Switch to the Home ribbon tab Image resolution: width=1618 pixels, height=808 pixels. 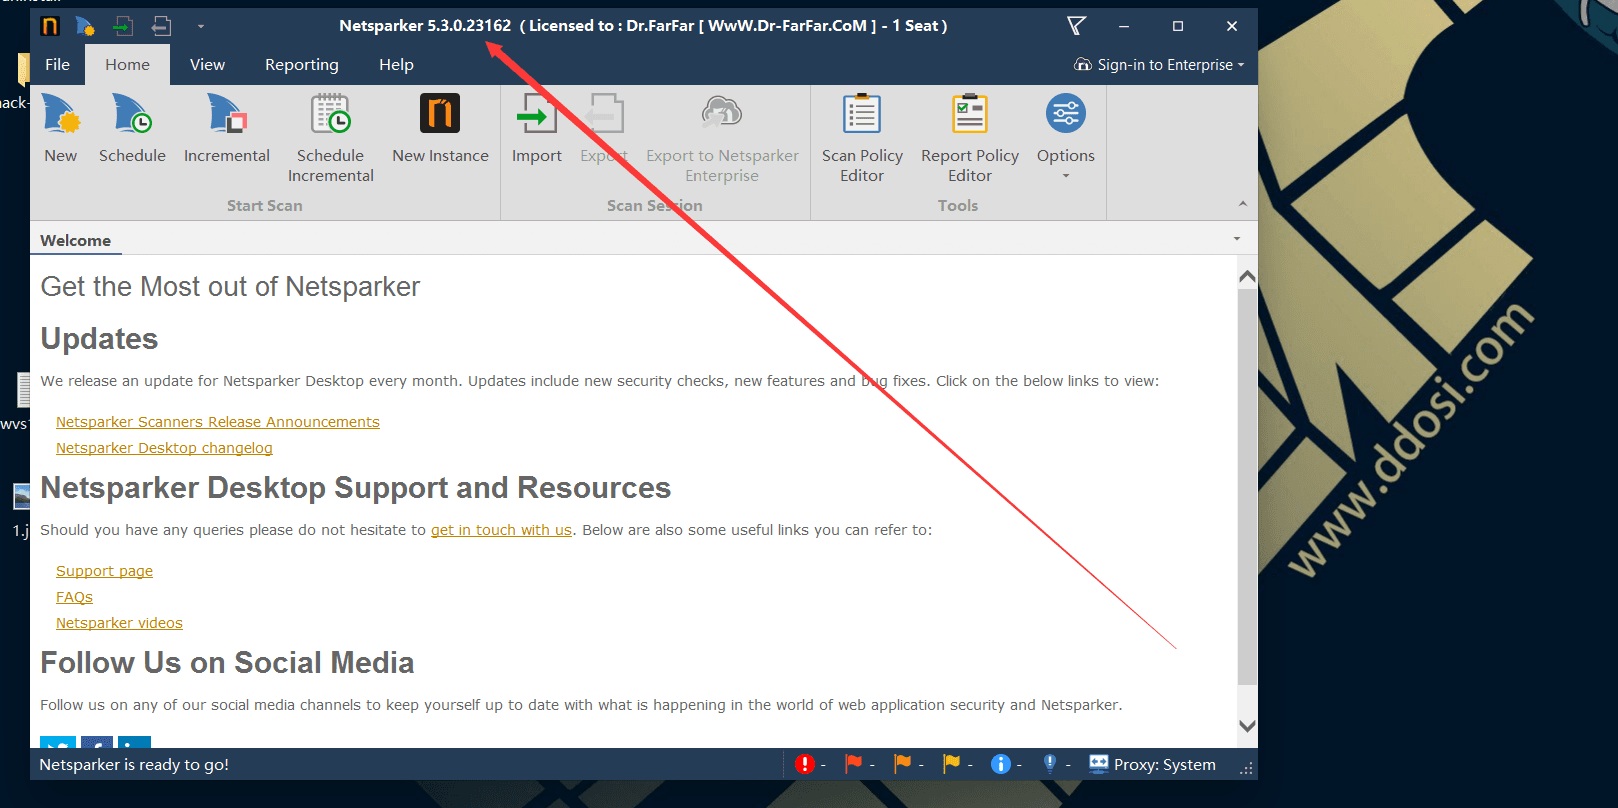pyautogui.click(x=127, y=64)
